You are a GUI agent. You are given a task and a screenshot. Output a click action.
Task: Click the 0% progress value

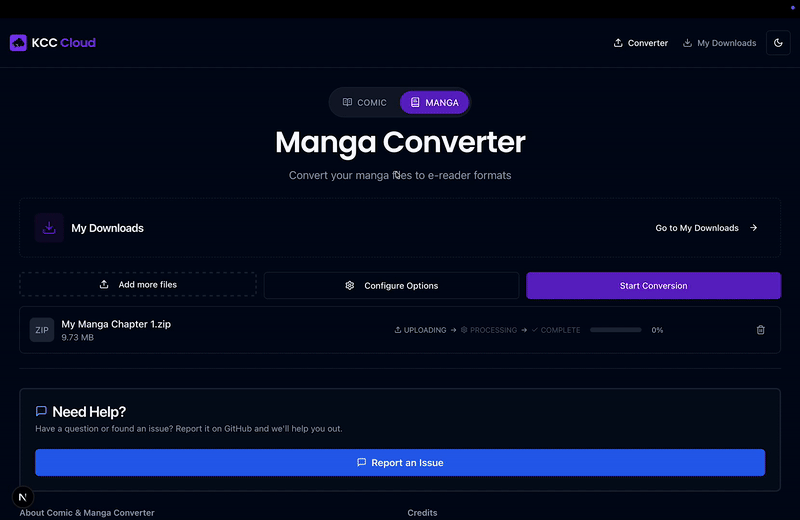click(x=657, y=330)
